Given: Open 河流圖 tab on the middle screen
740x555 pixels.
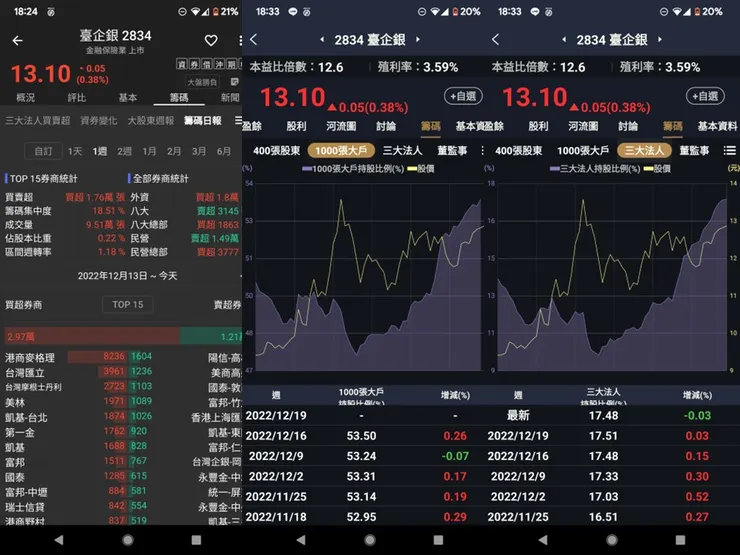Looking at the screenshot, I should pyautogui.click(x=341, y=126).
